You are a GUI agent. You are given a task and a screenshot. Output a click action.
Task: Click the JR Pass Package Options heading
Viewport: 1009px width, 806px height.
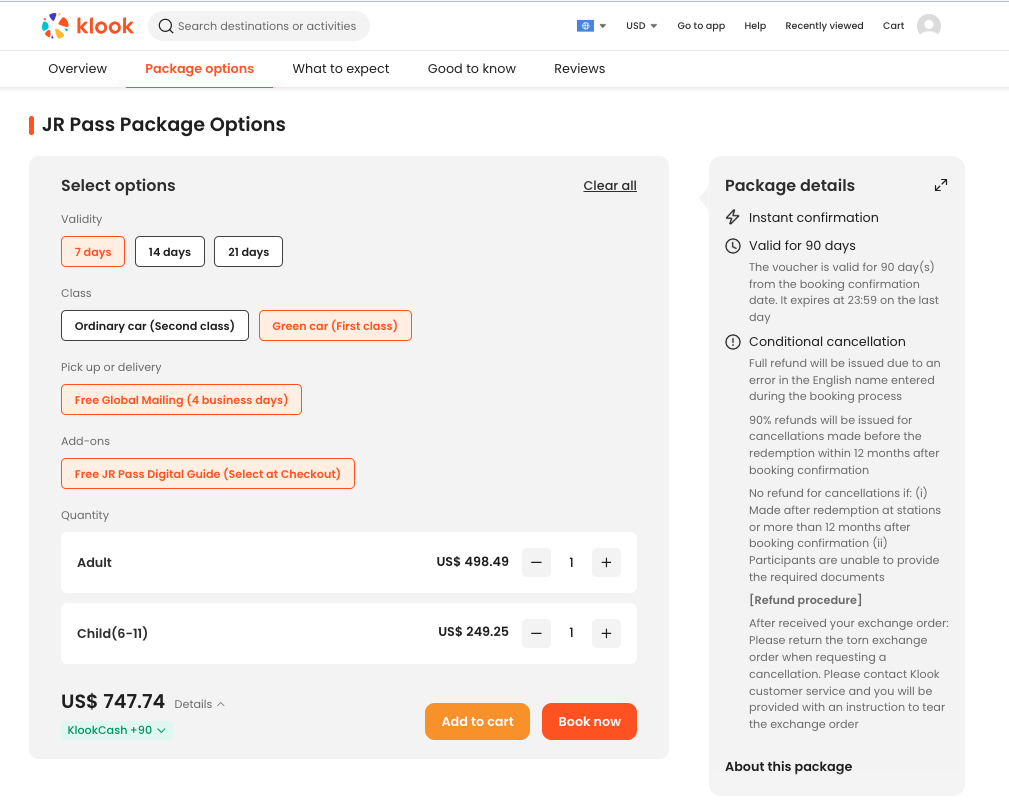164,125
